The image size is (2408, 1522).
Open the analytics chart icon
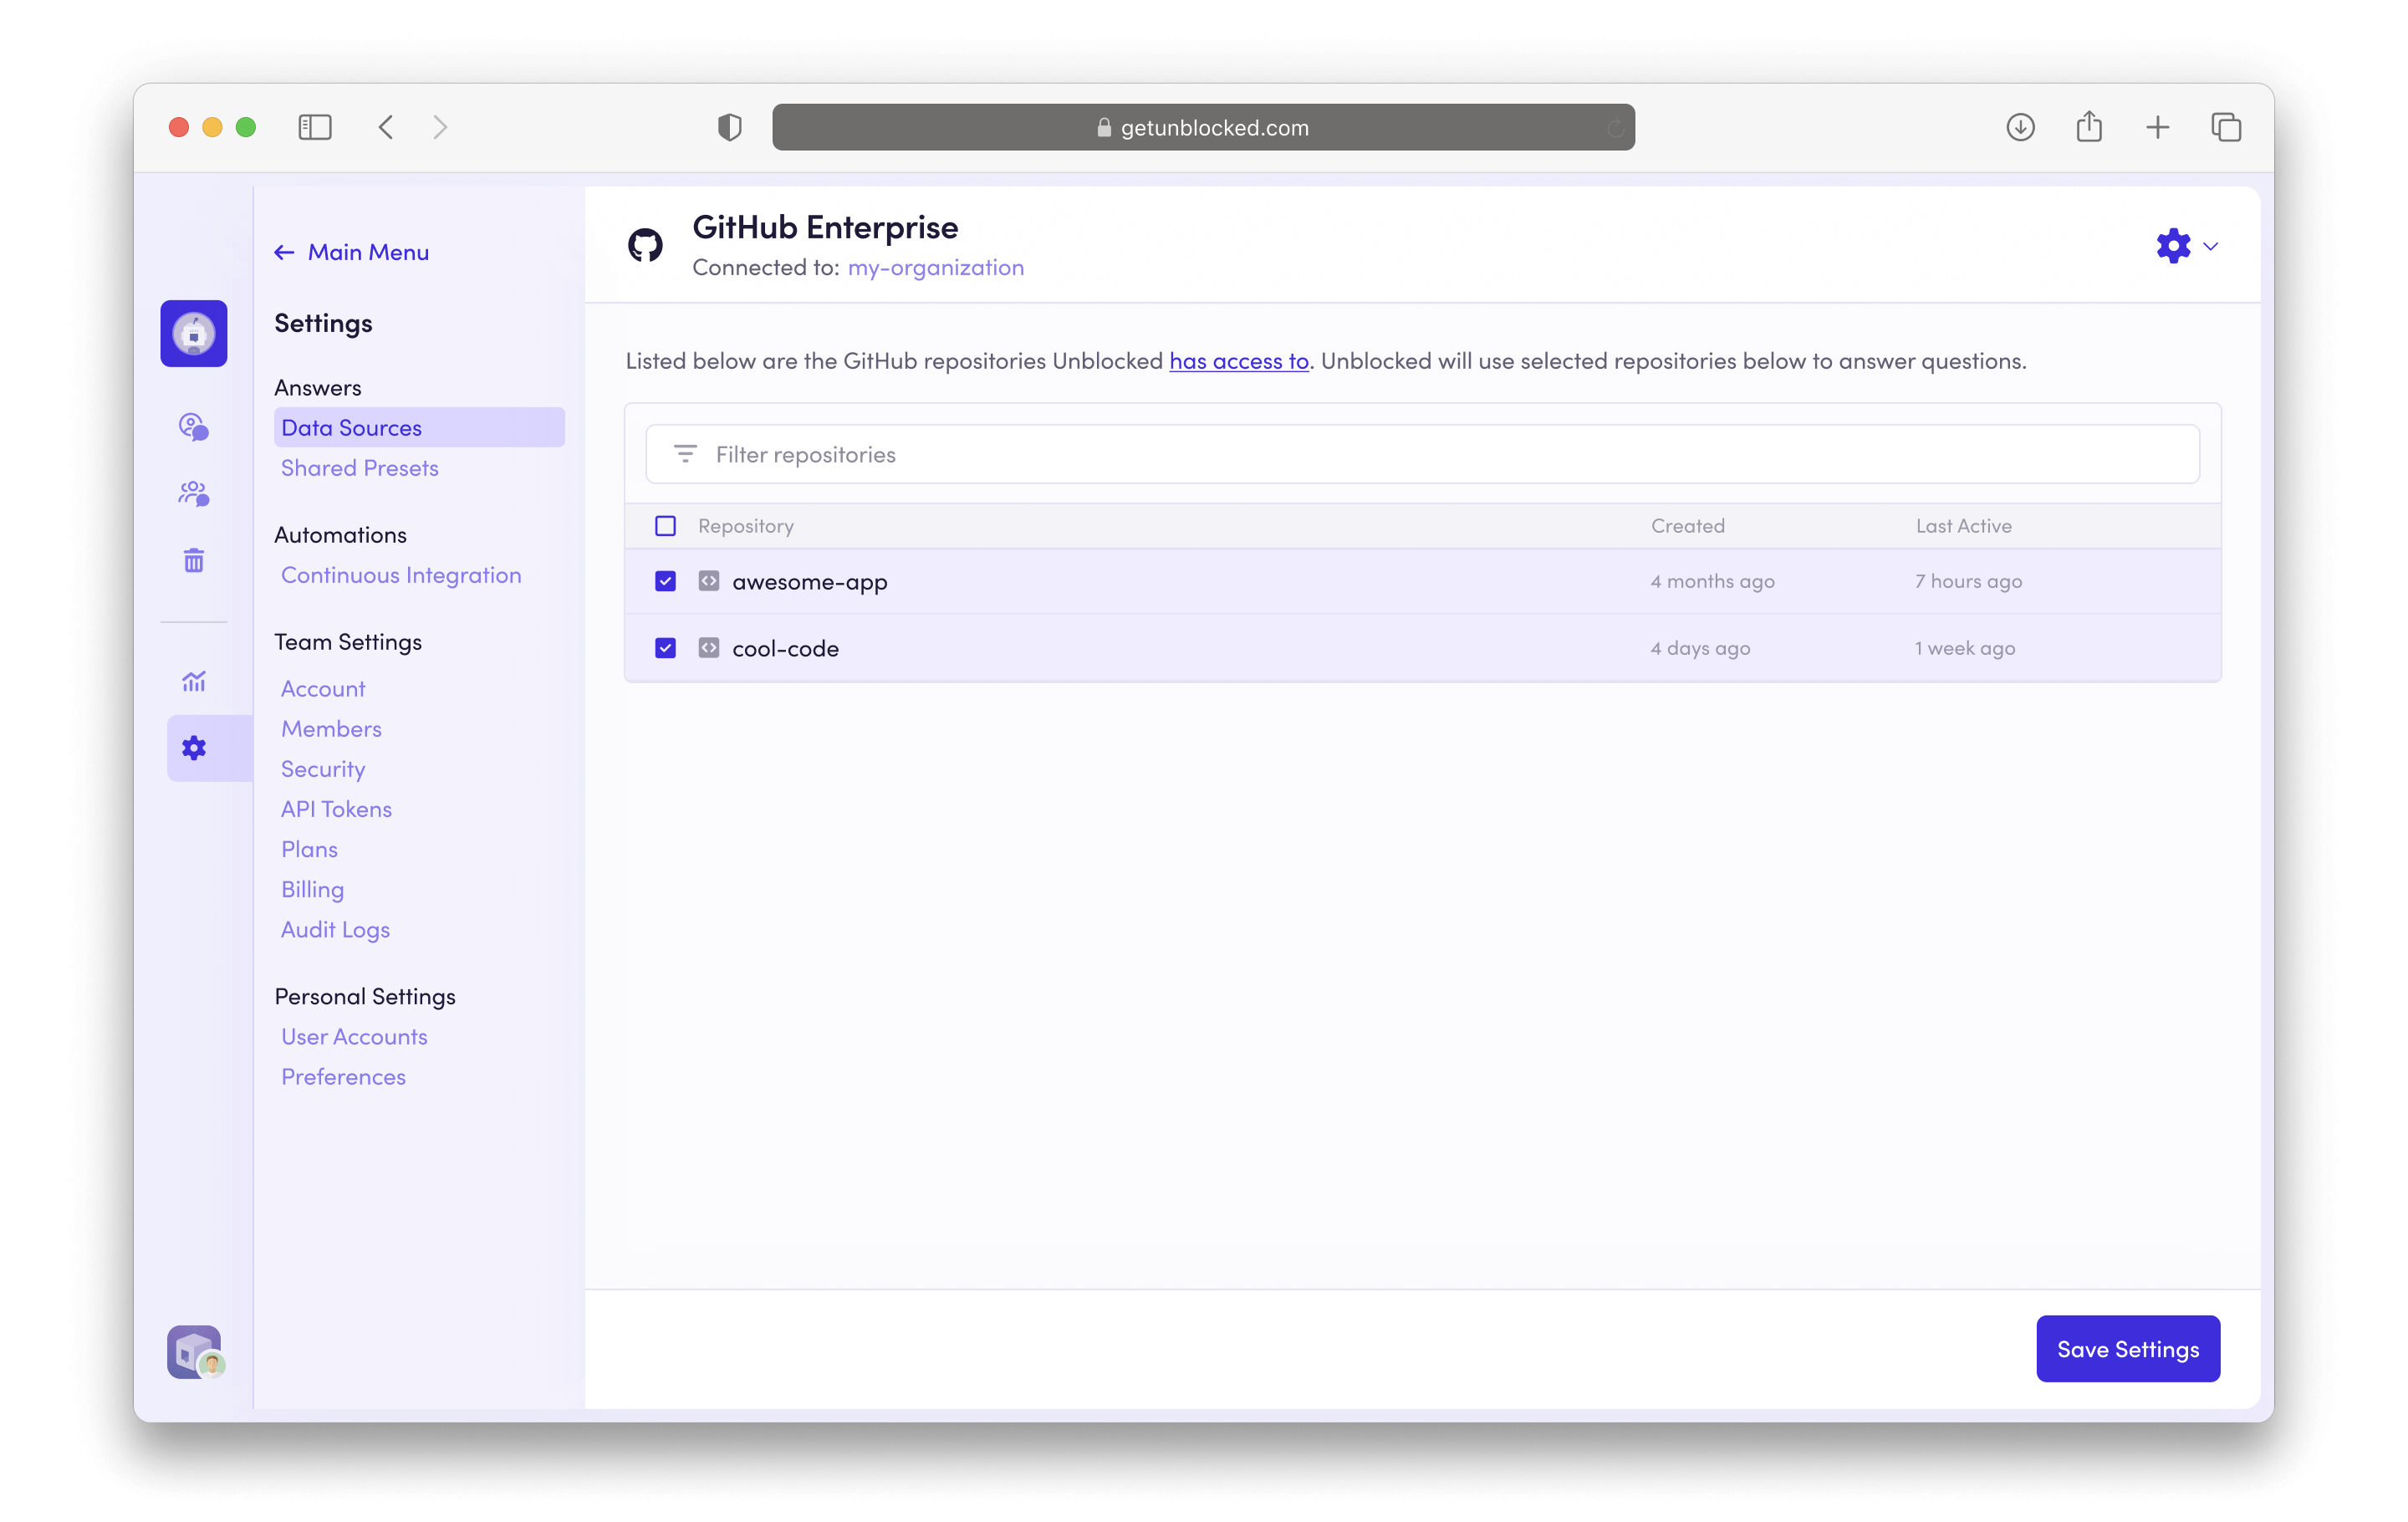click(193, 681)
